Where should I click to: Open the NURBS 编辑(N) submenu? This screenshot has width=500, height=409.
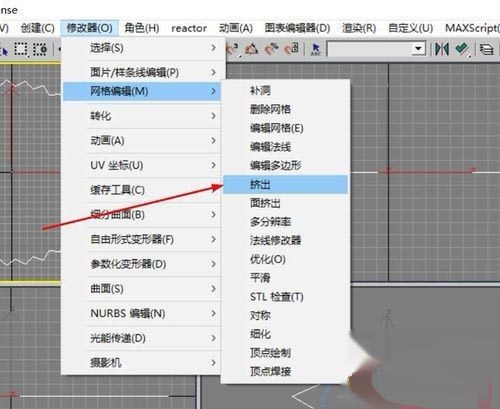tap(142, 313)
